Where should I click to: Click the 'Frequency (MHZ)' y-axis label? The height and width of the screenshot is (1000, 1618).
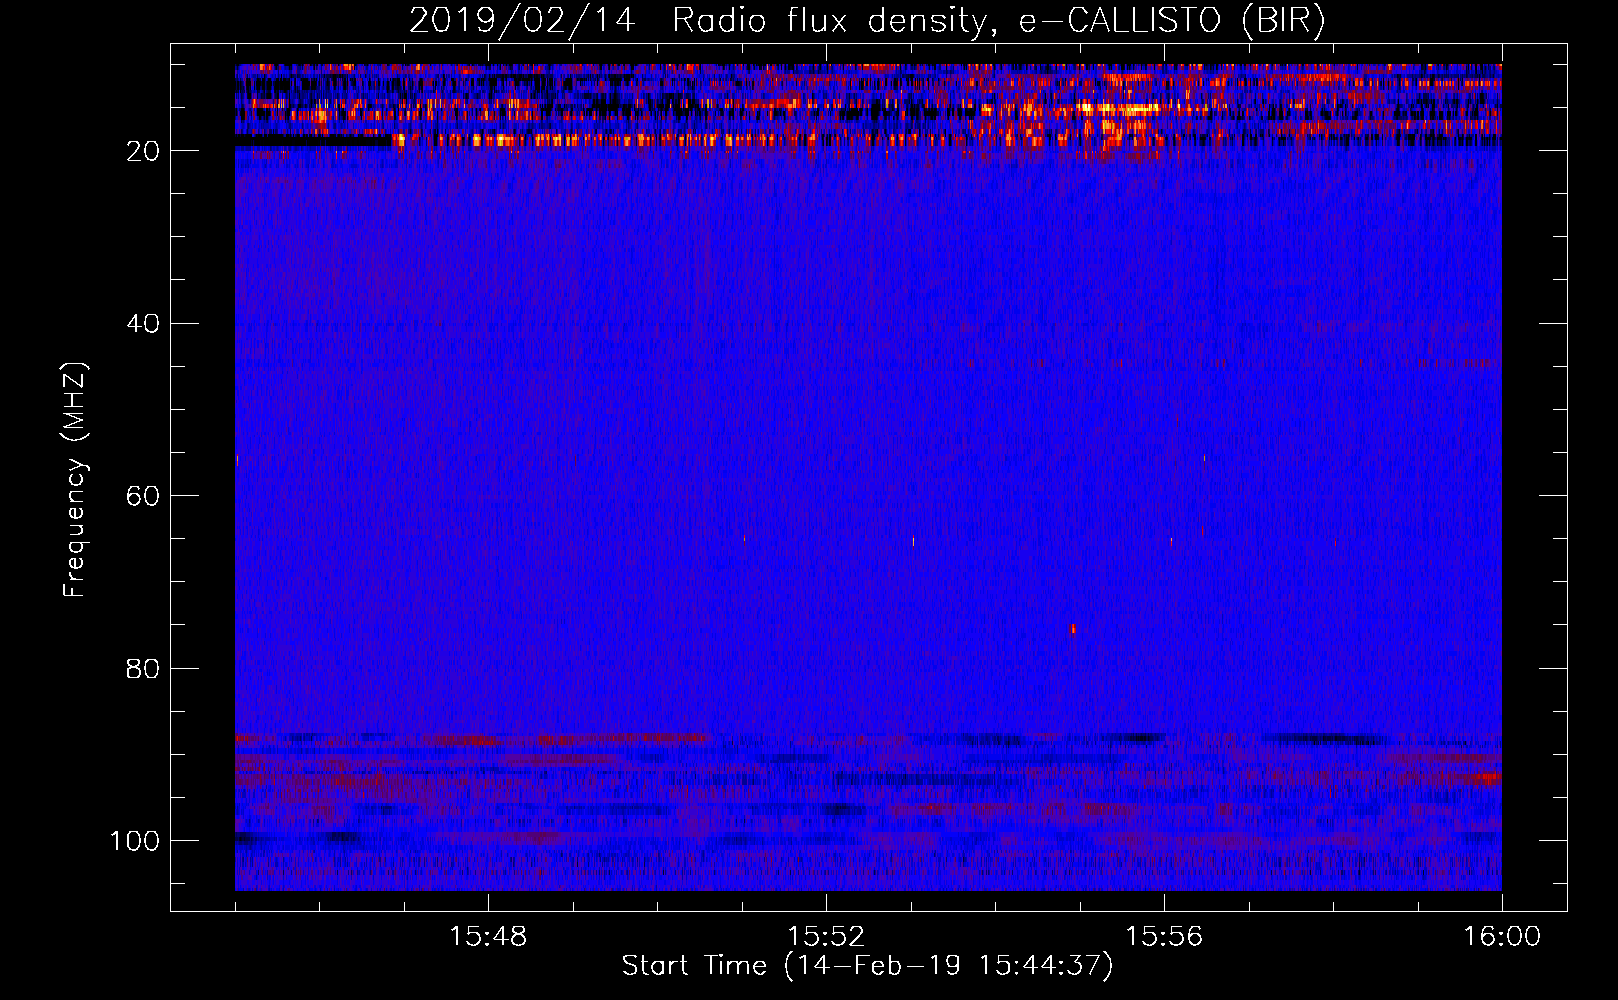pyautogui.click(x=75, y=480)
